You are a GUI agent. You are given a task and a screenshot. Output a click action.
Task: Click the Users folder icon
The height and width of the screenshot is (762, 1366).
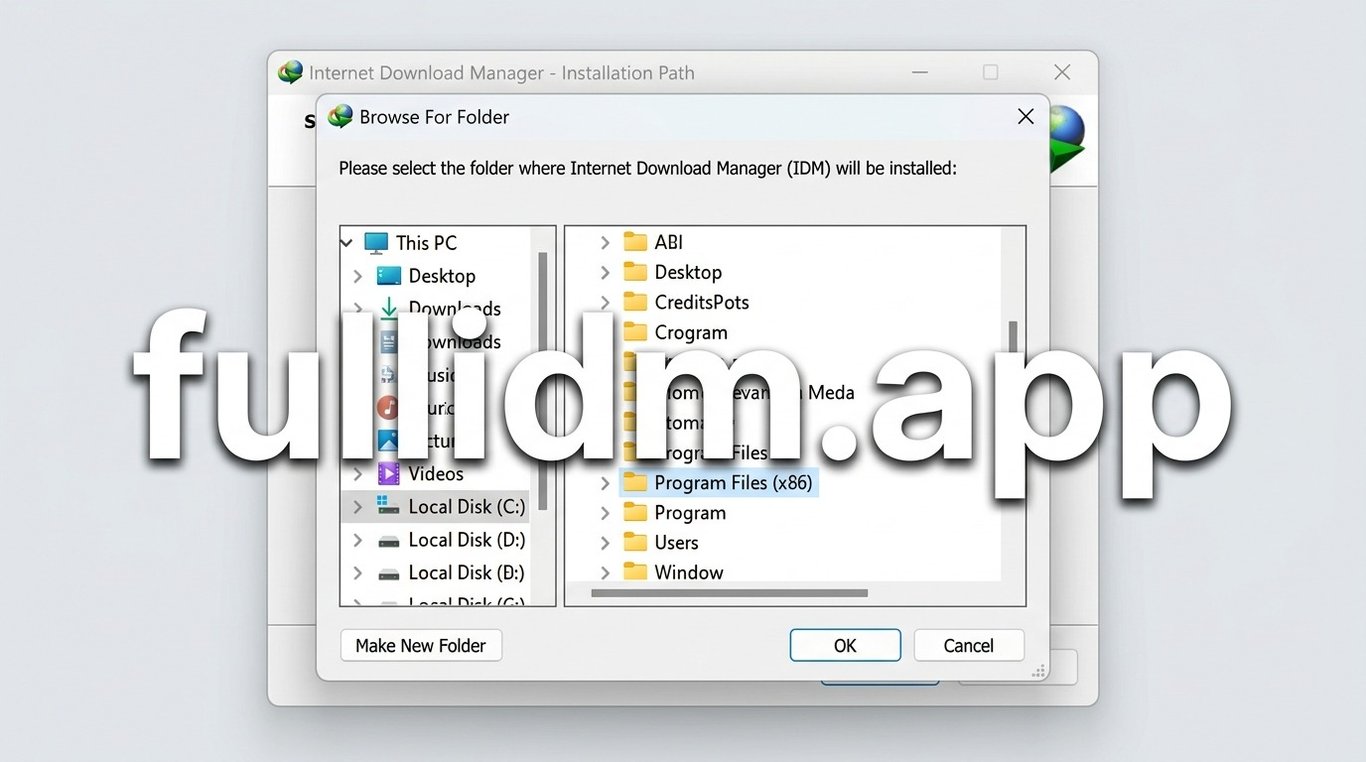(636, 543)
